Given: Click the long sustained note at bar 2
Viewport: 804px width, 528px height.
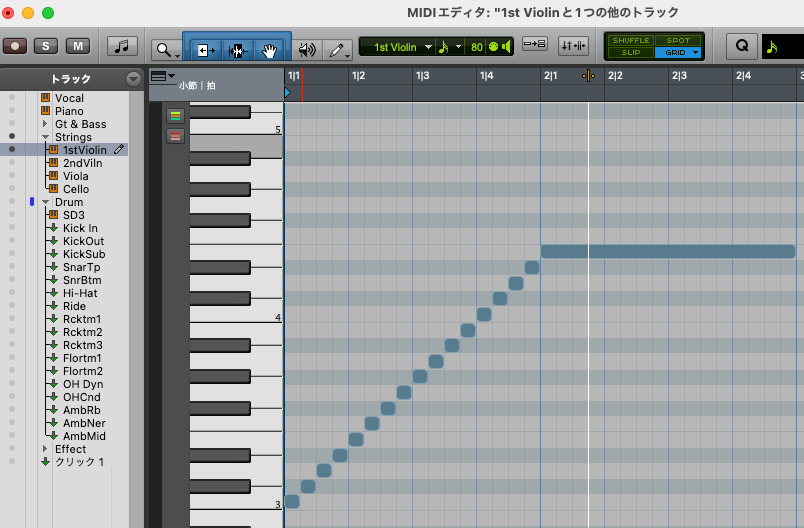Looking at the screenshot, I should pos(668,251).
